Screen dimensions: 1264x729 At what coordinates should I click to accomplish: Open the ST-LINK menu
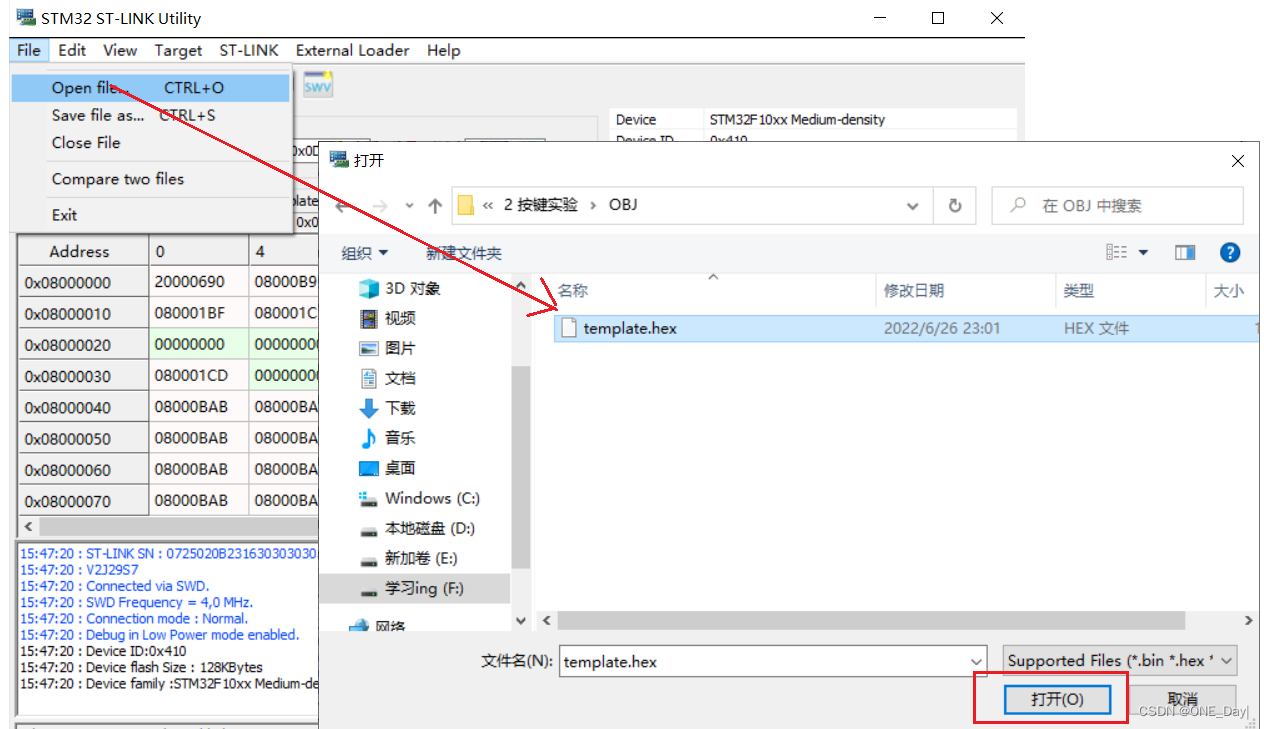(x=249, y=50)
